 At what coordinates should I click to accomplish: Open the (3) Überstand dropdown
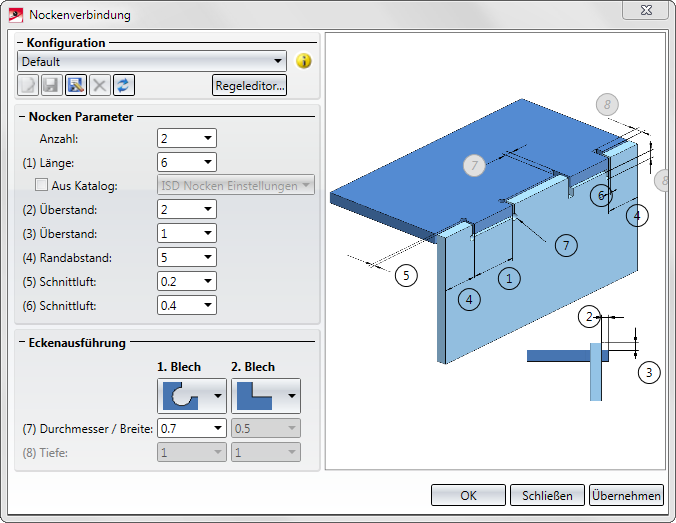pyautogui.click(x=208, y=233)
